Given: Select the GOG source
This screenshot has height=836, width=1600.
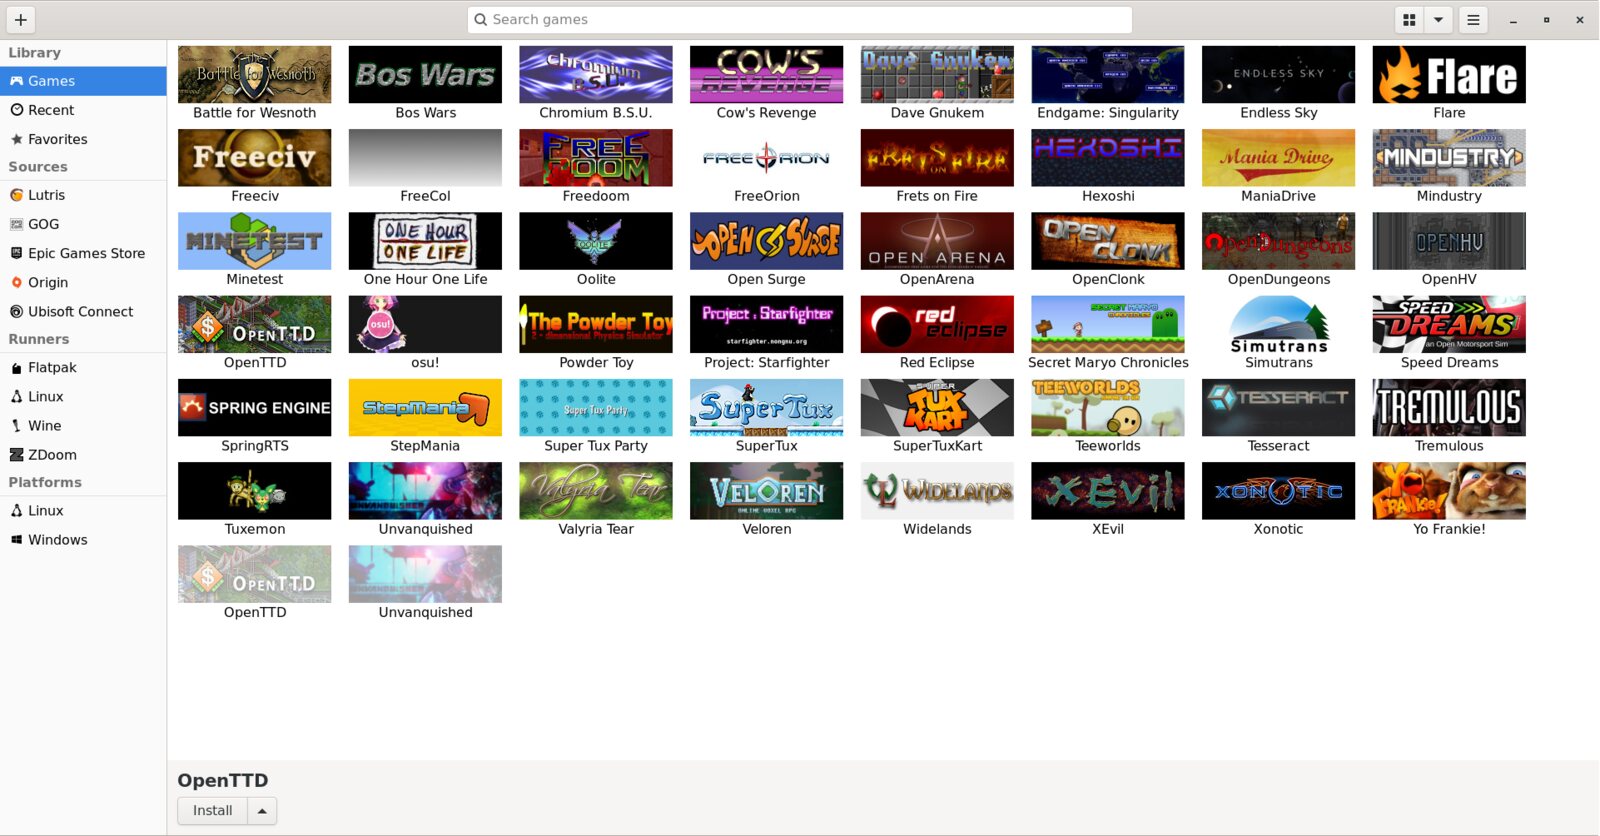Looking at the screenshot, I should coord(83,224).
